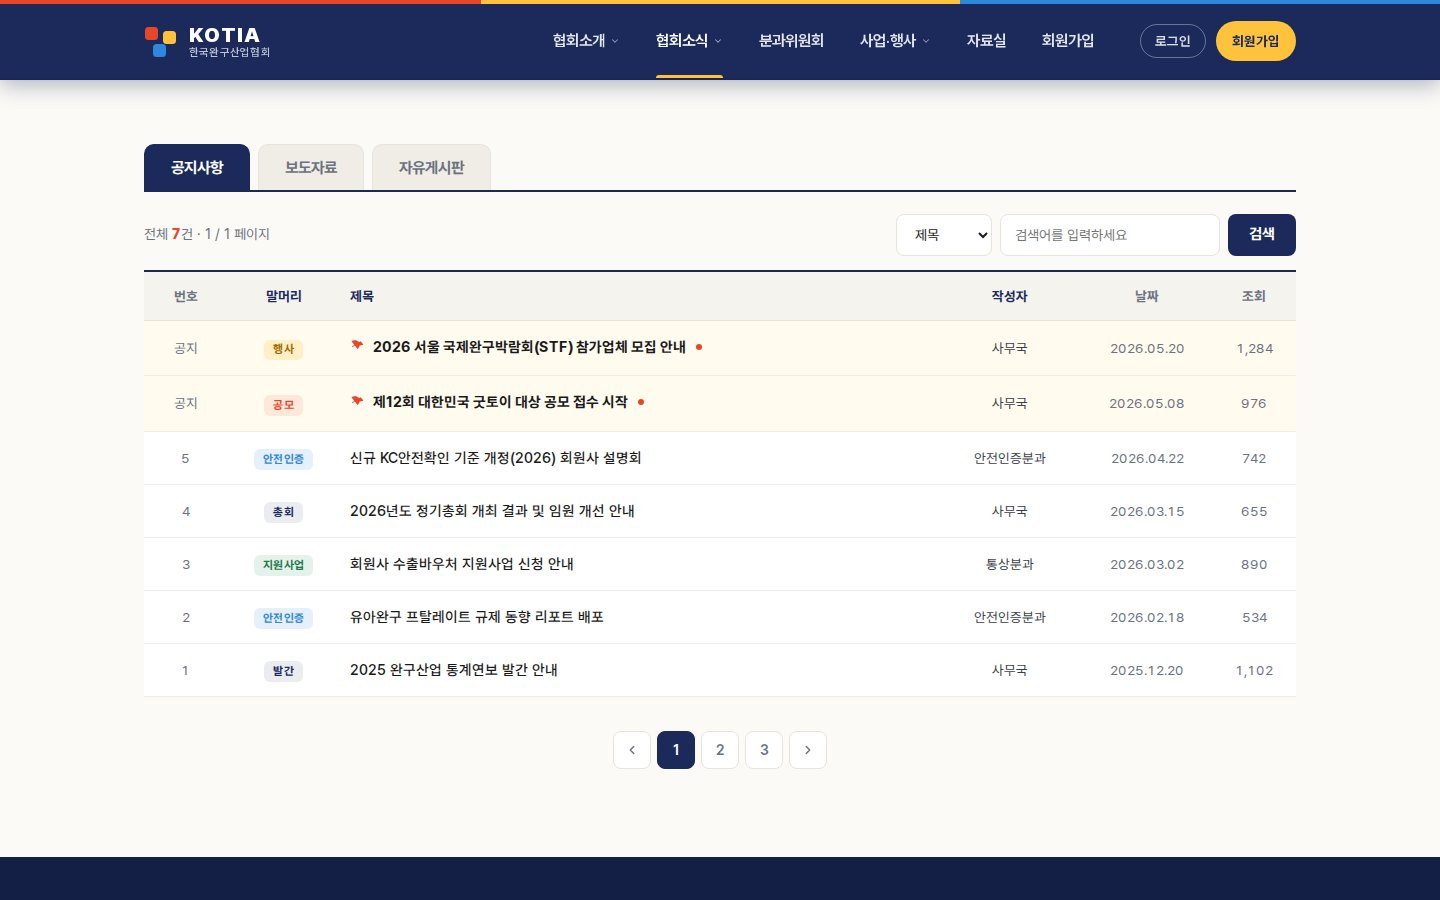Click the yellow 회원가입 button
The width and height of the screenshot is (1440, 900).
click(1256, 41)
